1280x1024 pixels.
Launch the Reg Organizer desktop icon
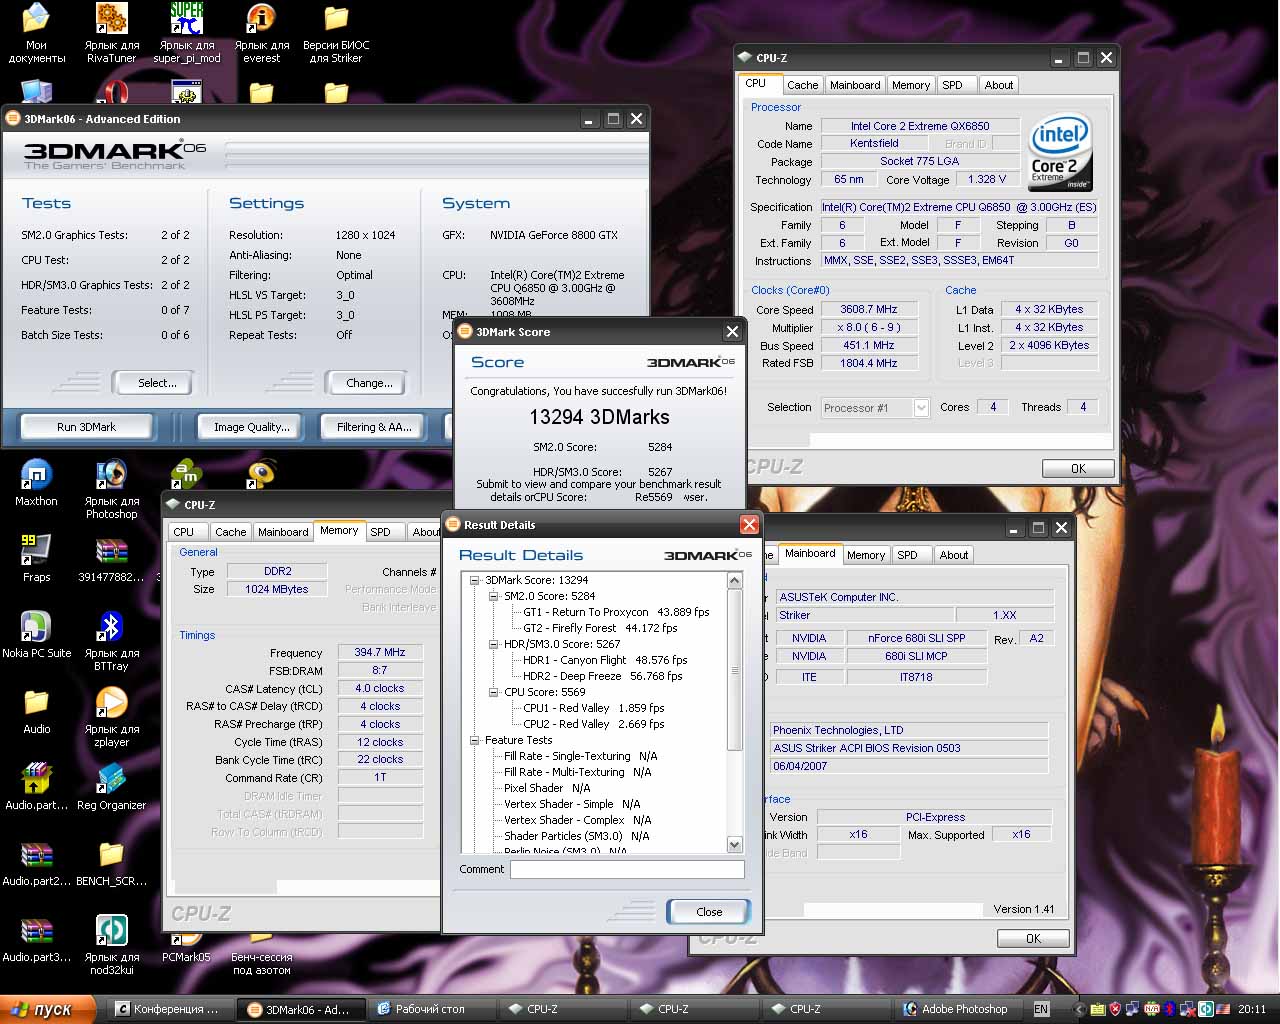coord(111,787)
